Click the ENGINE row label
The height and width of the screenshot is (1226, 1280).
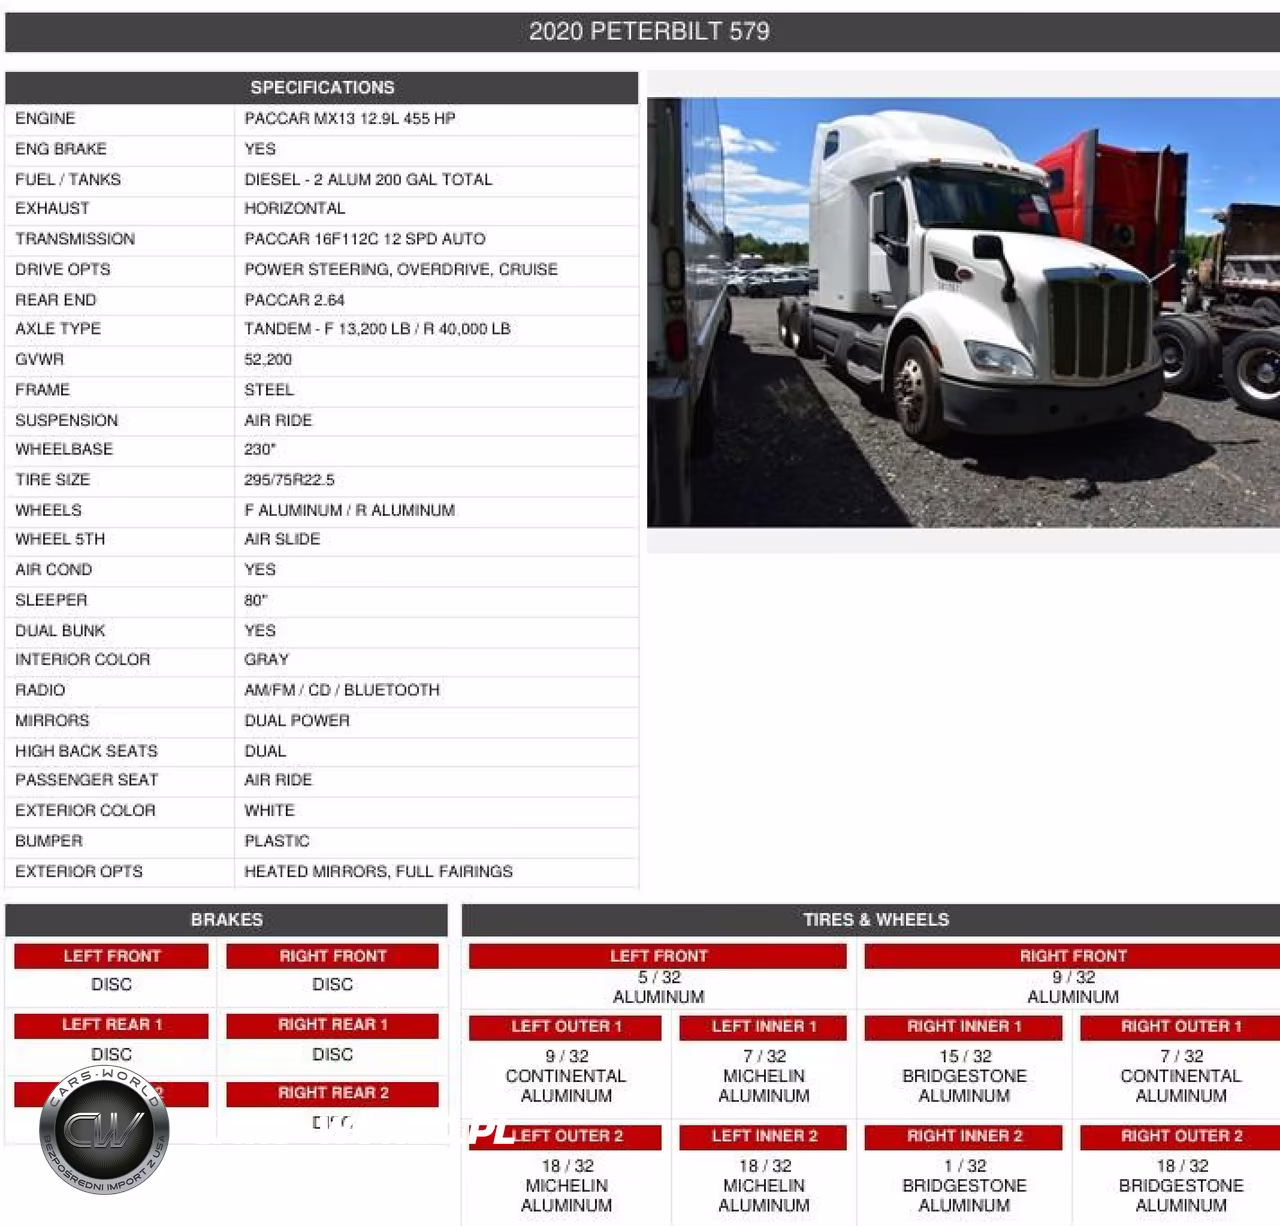click(45, 119)
